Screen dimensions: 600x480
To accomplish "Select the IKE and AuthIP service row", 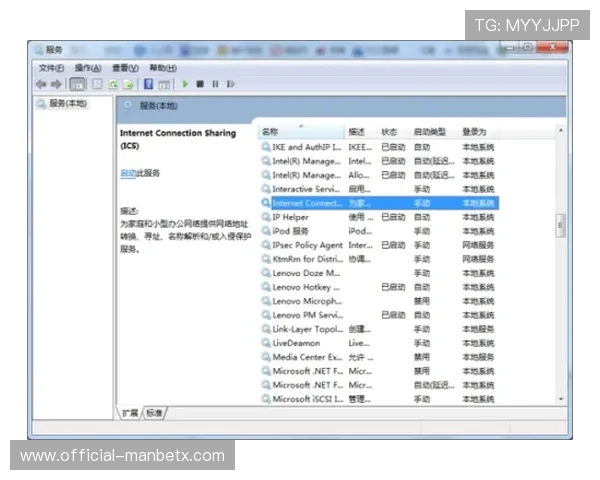I will tap(380, 147).
